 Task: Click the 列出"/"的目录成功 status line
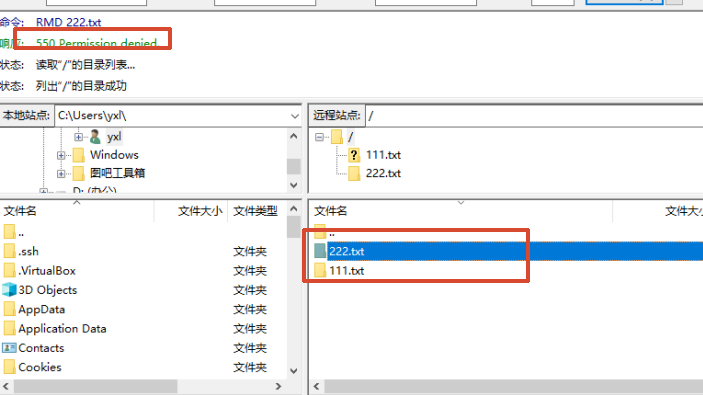pyautogui.click(x=81, y=86)
